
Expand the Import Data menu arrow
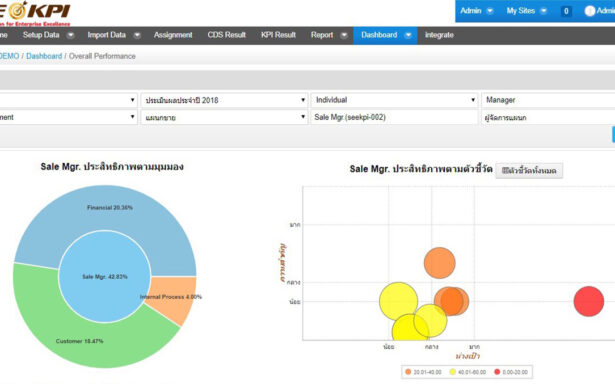click(137, 35)
